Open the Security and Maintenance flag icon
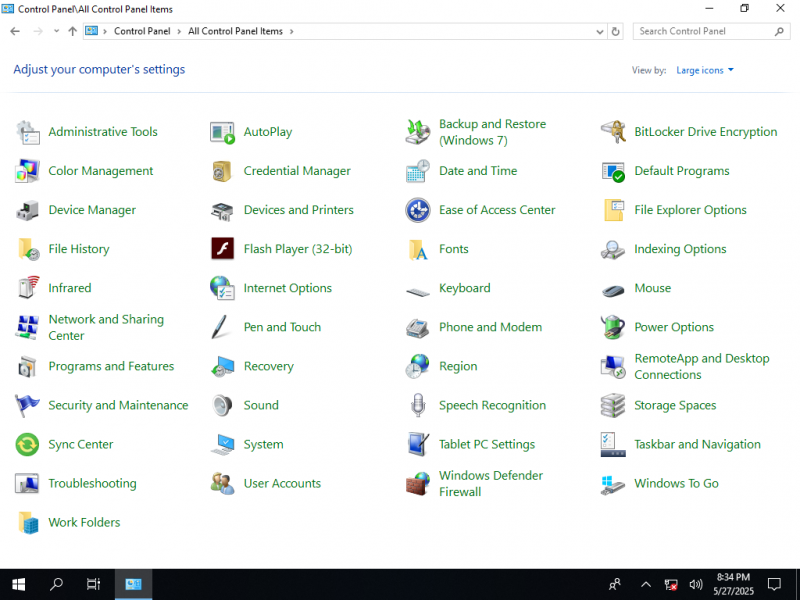The height and width of the screenshot is (600, 800). click(x=28, y=406)
